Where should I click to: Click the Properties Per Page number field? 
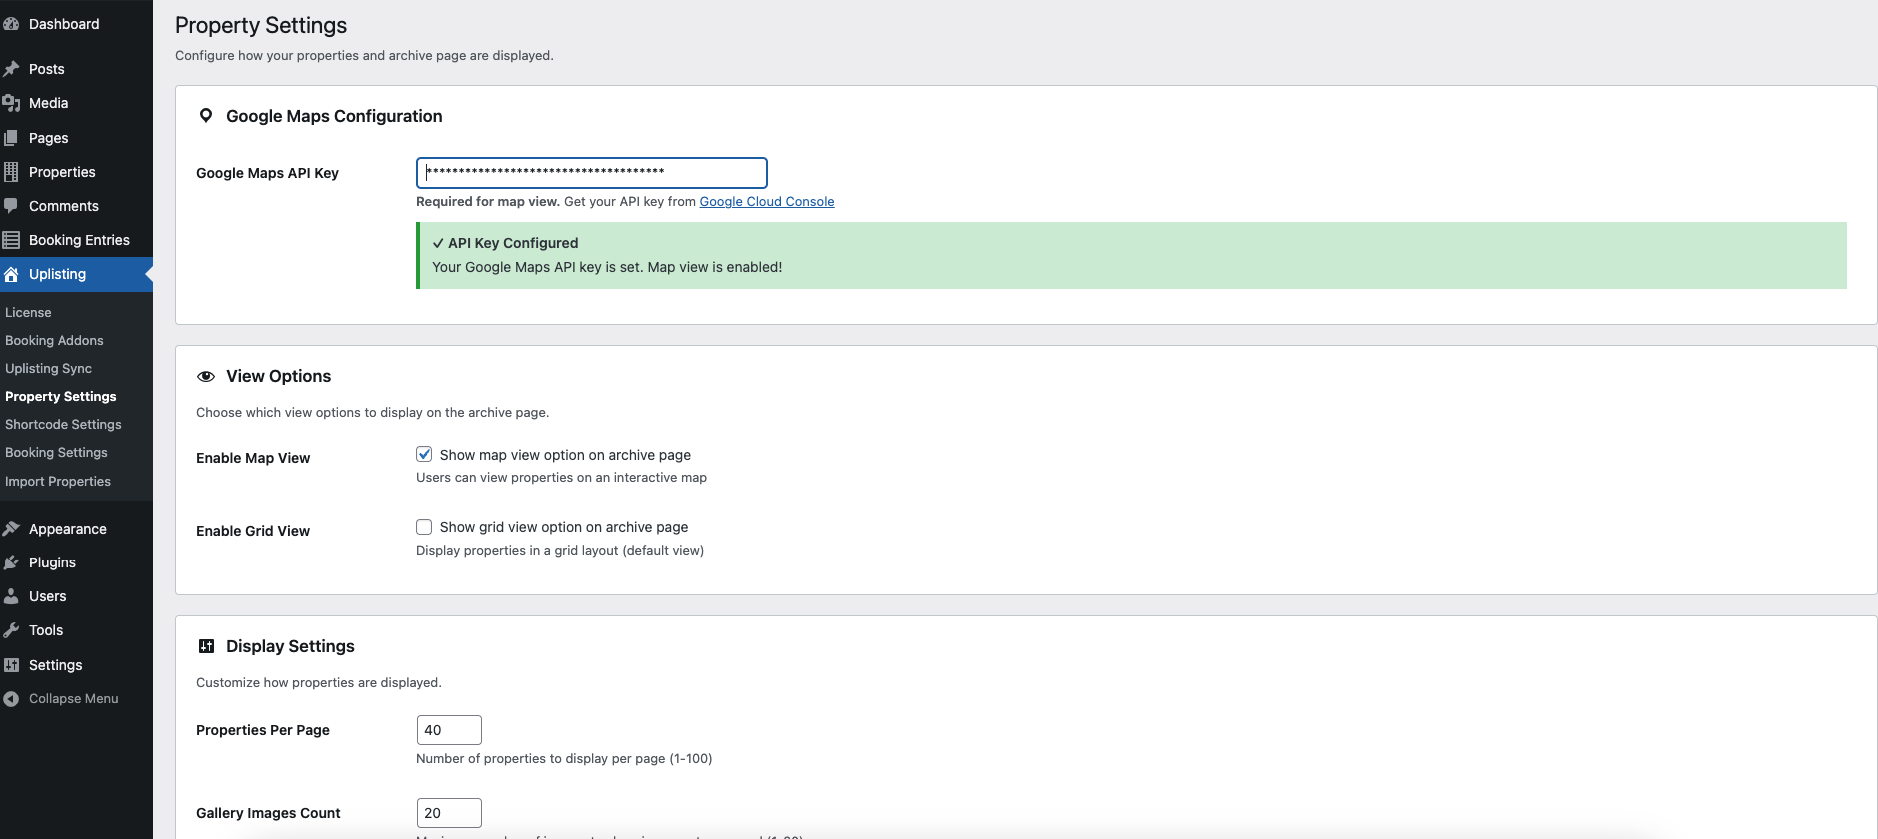point(449,730)
